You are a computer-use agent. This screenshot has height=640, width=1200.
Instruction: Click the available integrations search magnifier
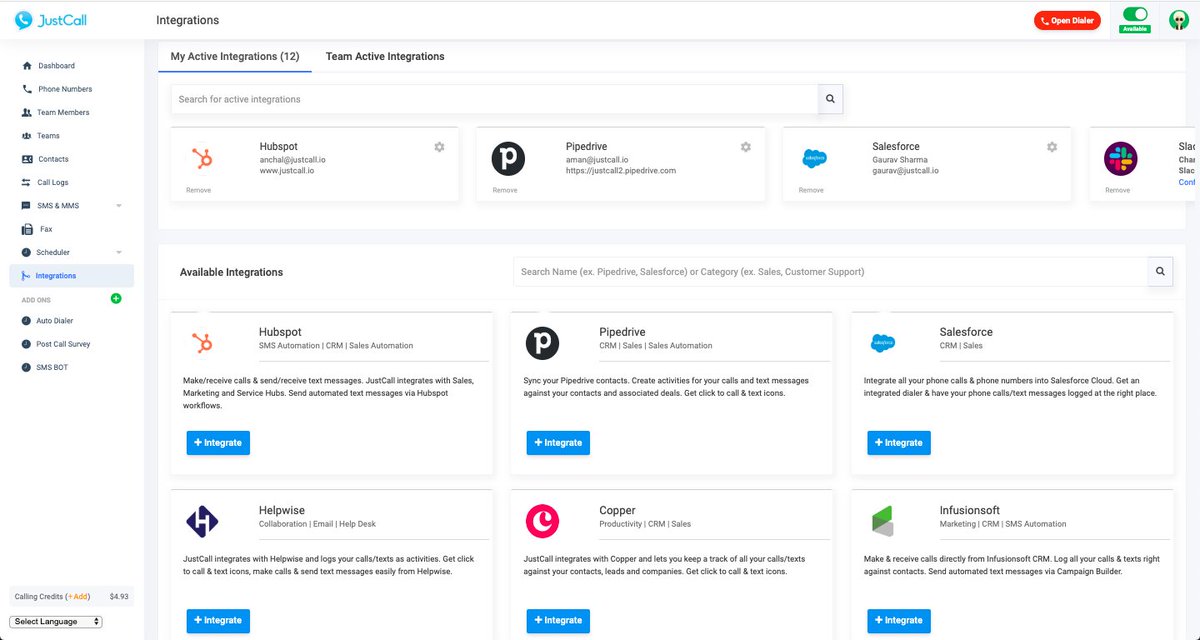click(1160, 271)
